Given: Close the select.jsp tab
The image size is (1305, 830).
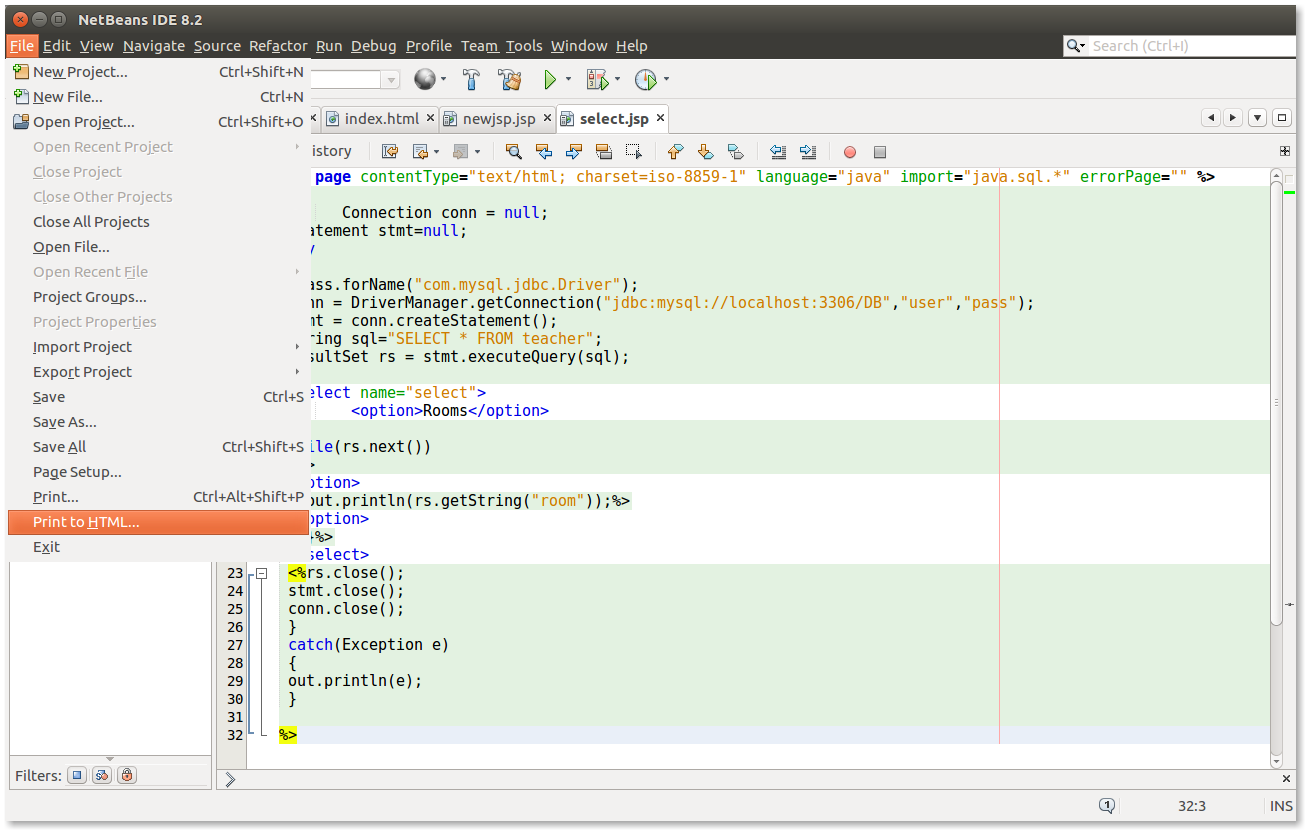Looking at the screenshot, I should pos(659,118).
